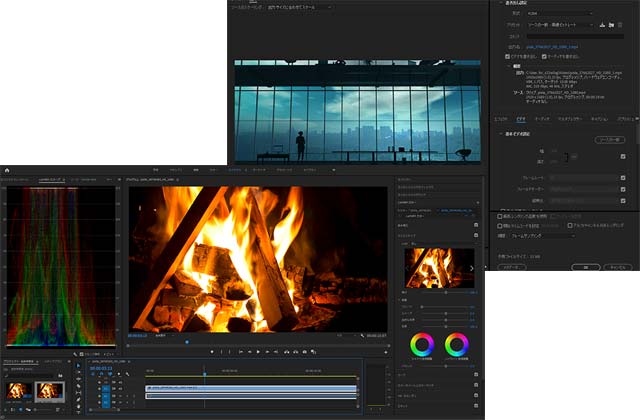Image resolution: width=640 pixels, height=420 pixels.
Task: Add a marker in the Program monitor
Action: pyautogui.click(x=212, y=352)
